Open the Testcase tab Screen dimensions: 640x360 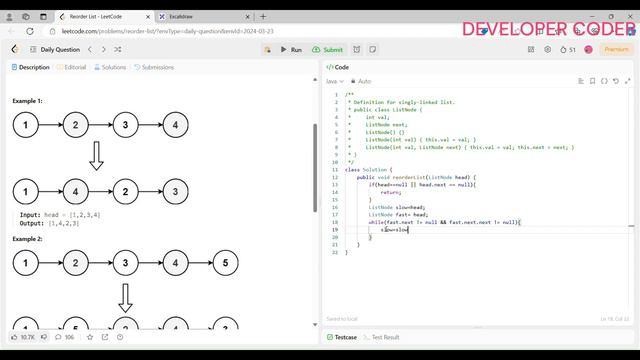click(x=342, y=337)
